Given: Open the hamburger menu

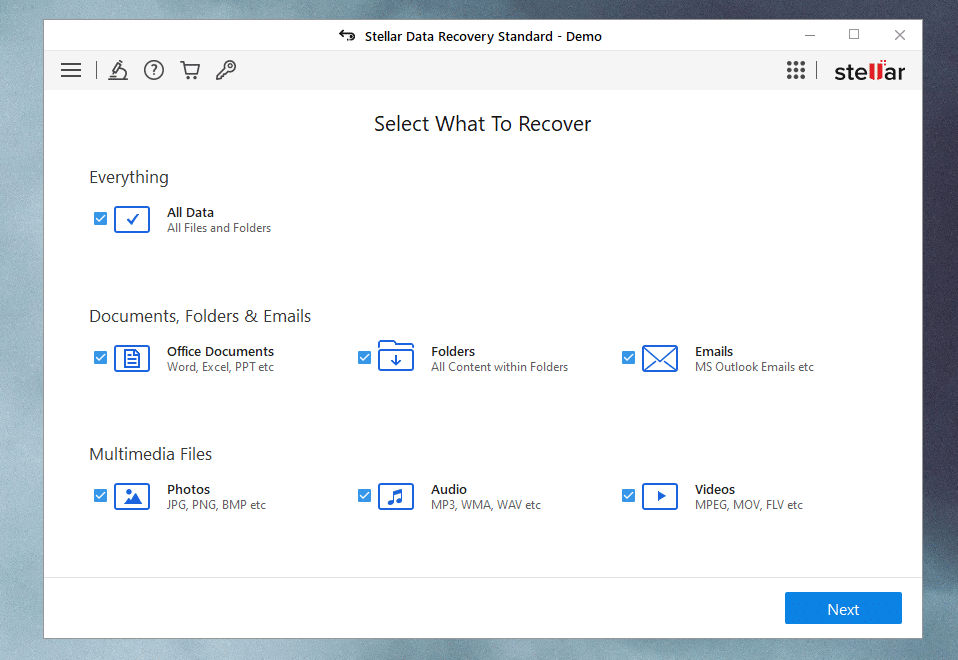Looking at the screenshot, I should point(70,70).
